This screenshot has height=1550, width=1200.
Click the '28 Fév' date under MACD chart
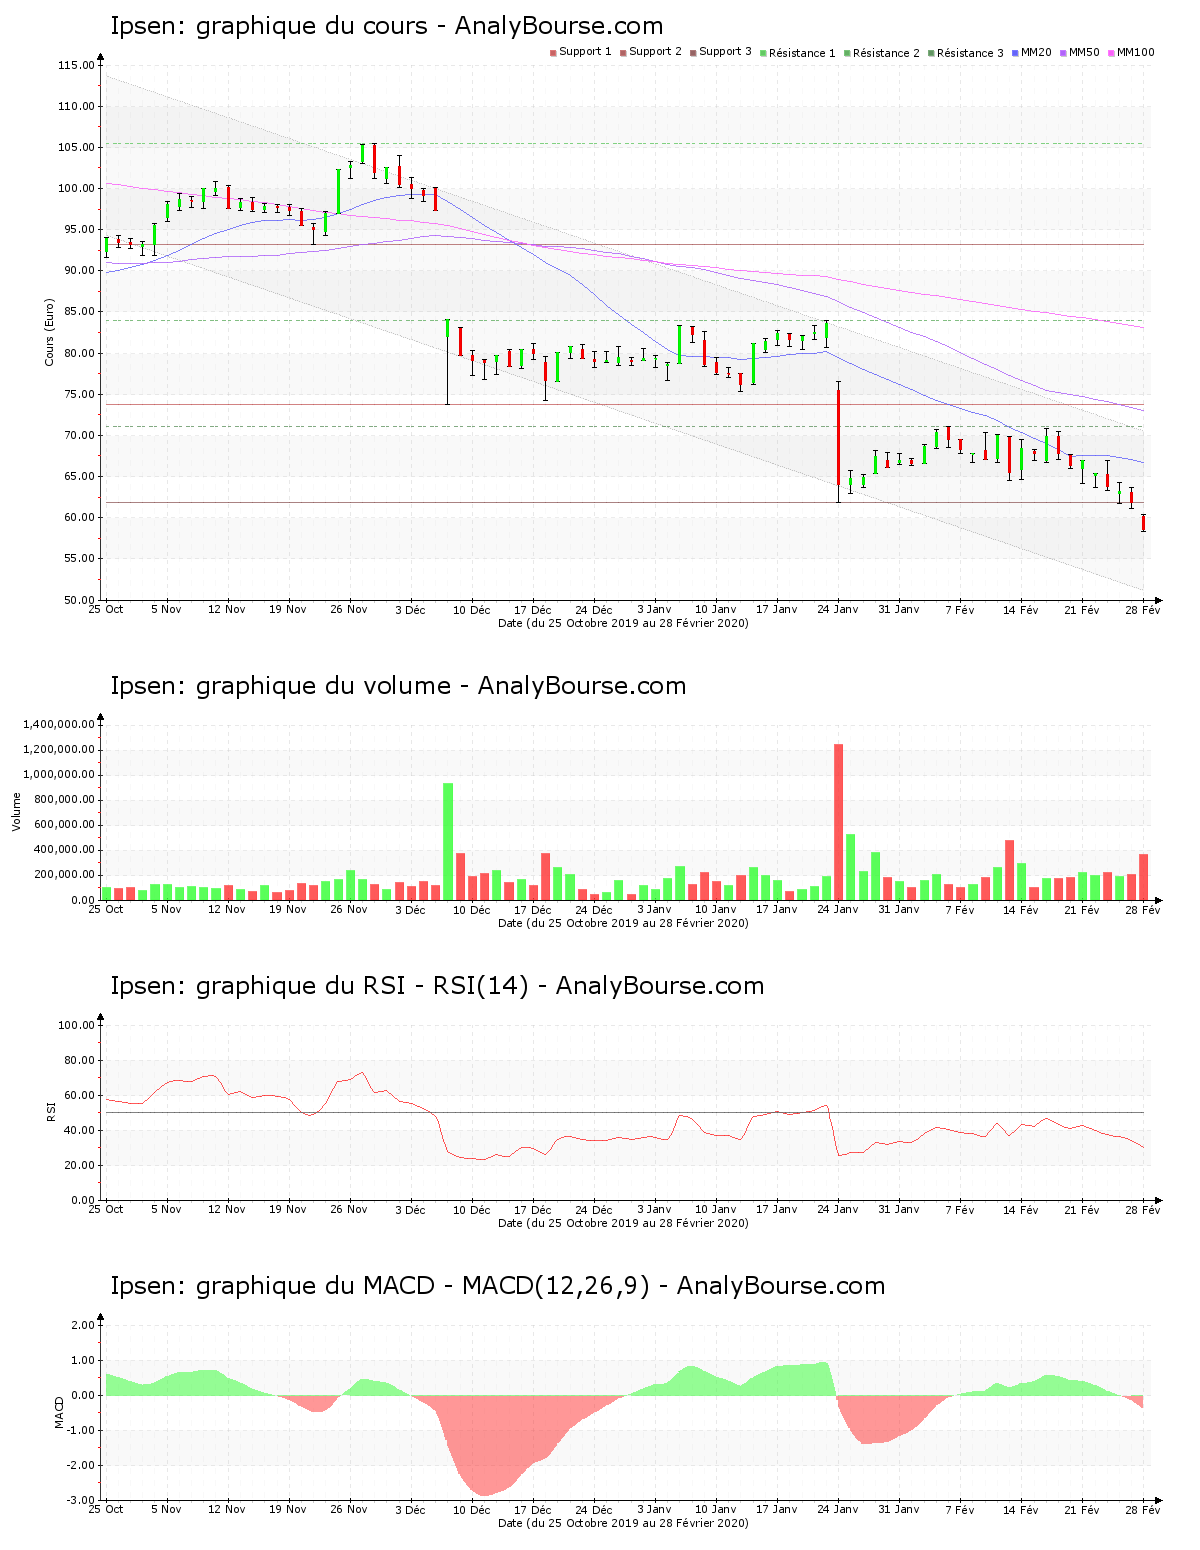[1143, 1510]
